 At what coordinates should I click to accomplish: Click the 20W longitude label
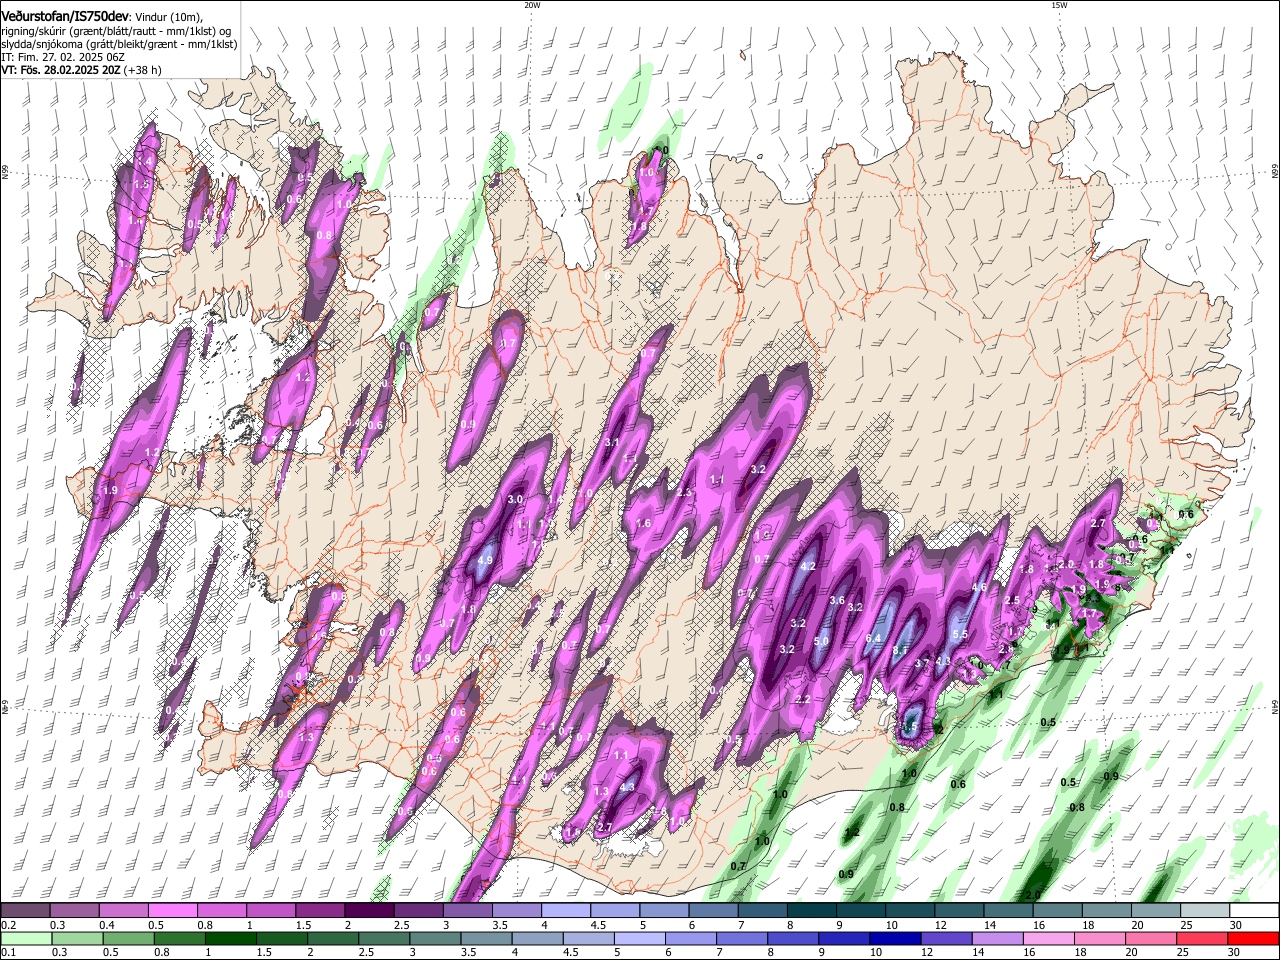pyautogui.click(x=532, y=5)
